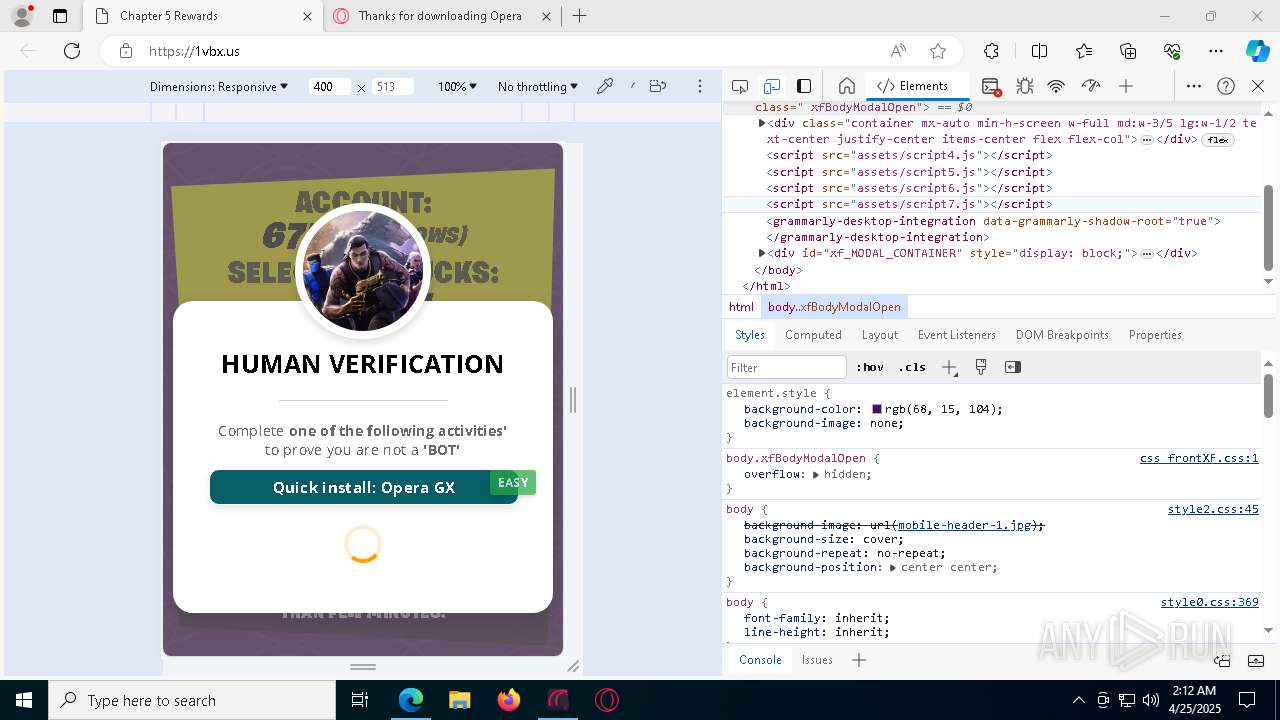
Task: Open device toolbar more options menu
Action: tap(701, 86)
